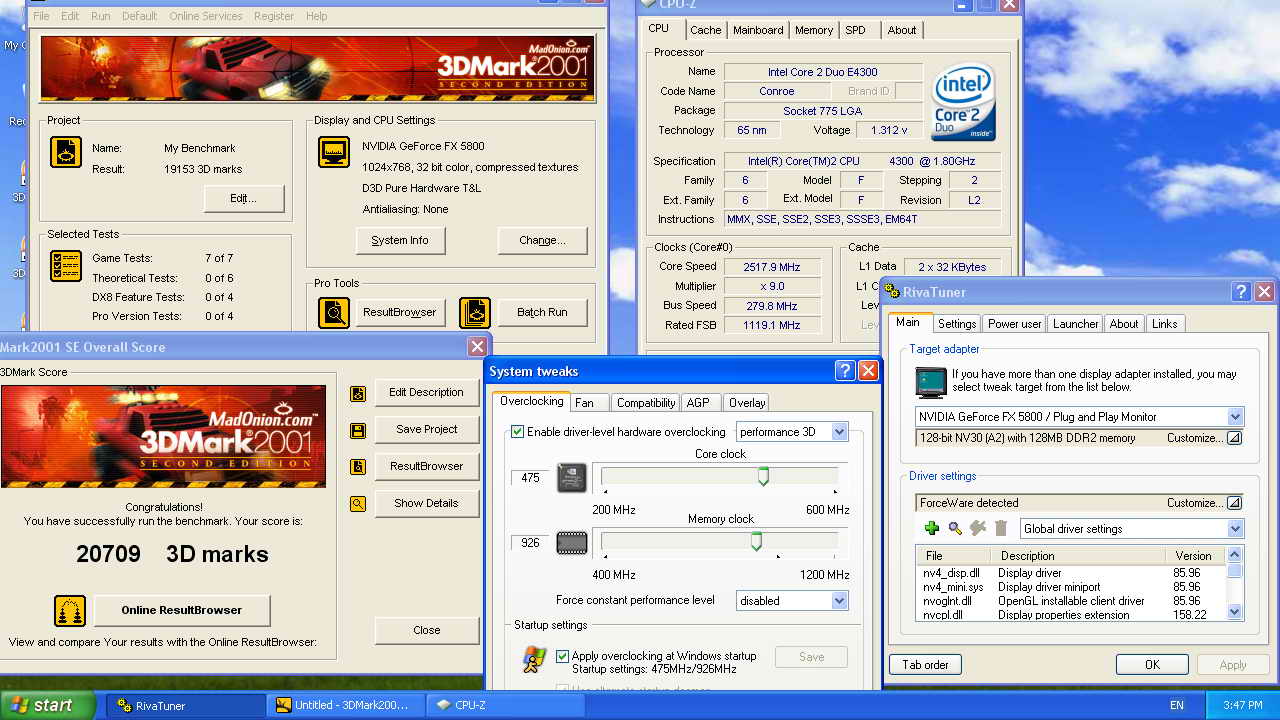Select the nv4_disp.dll row in driver list

click(x=1070, y=573)
